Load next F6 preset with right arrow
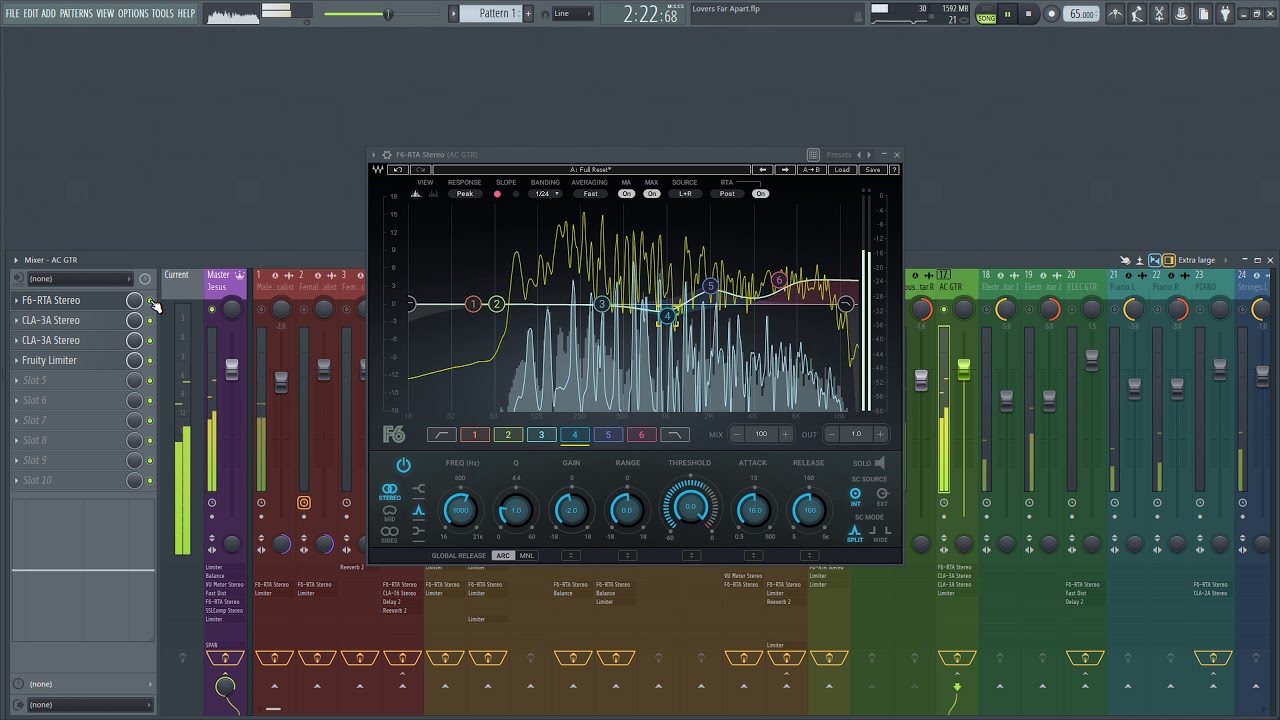The width and height of the screenshot is (1280, 720). tap(785, 170)
